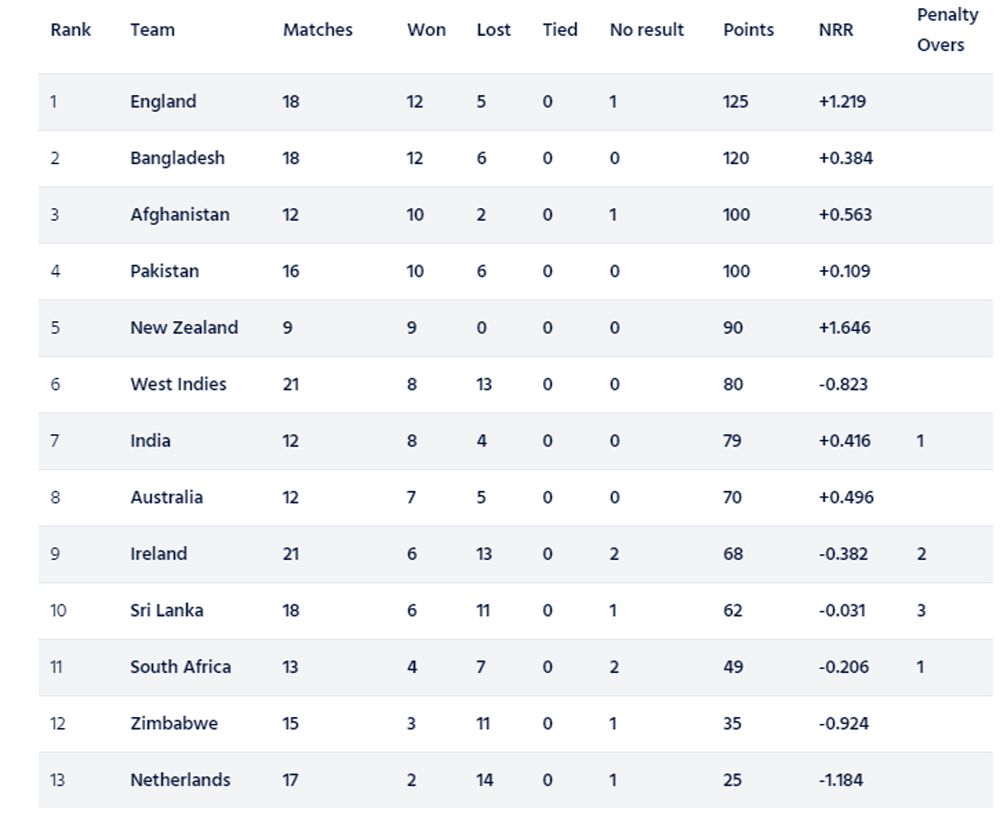This screenshot has width=1000, height=815.
Task: Click the Sri Lanka team name
Action: [x=167, y=611]
